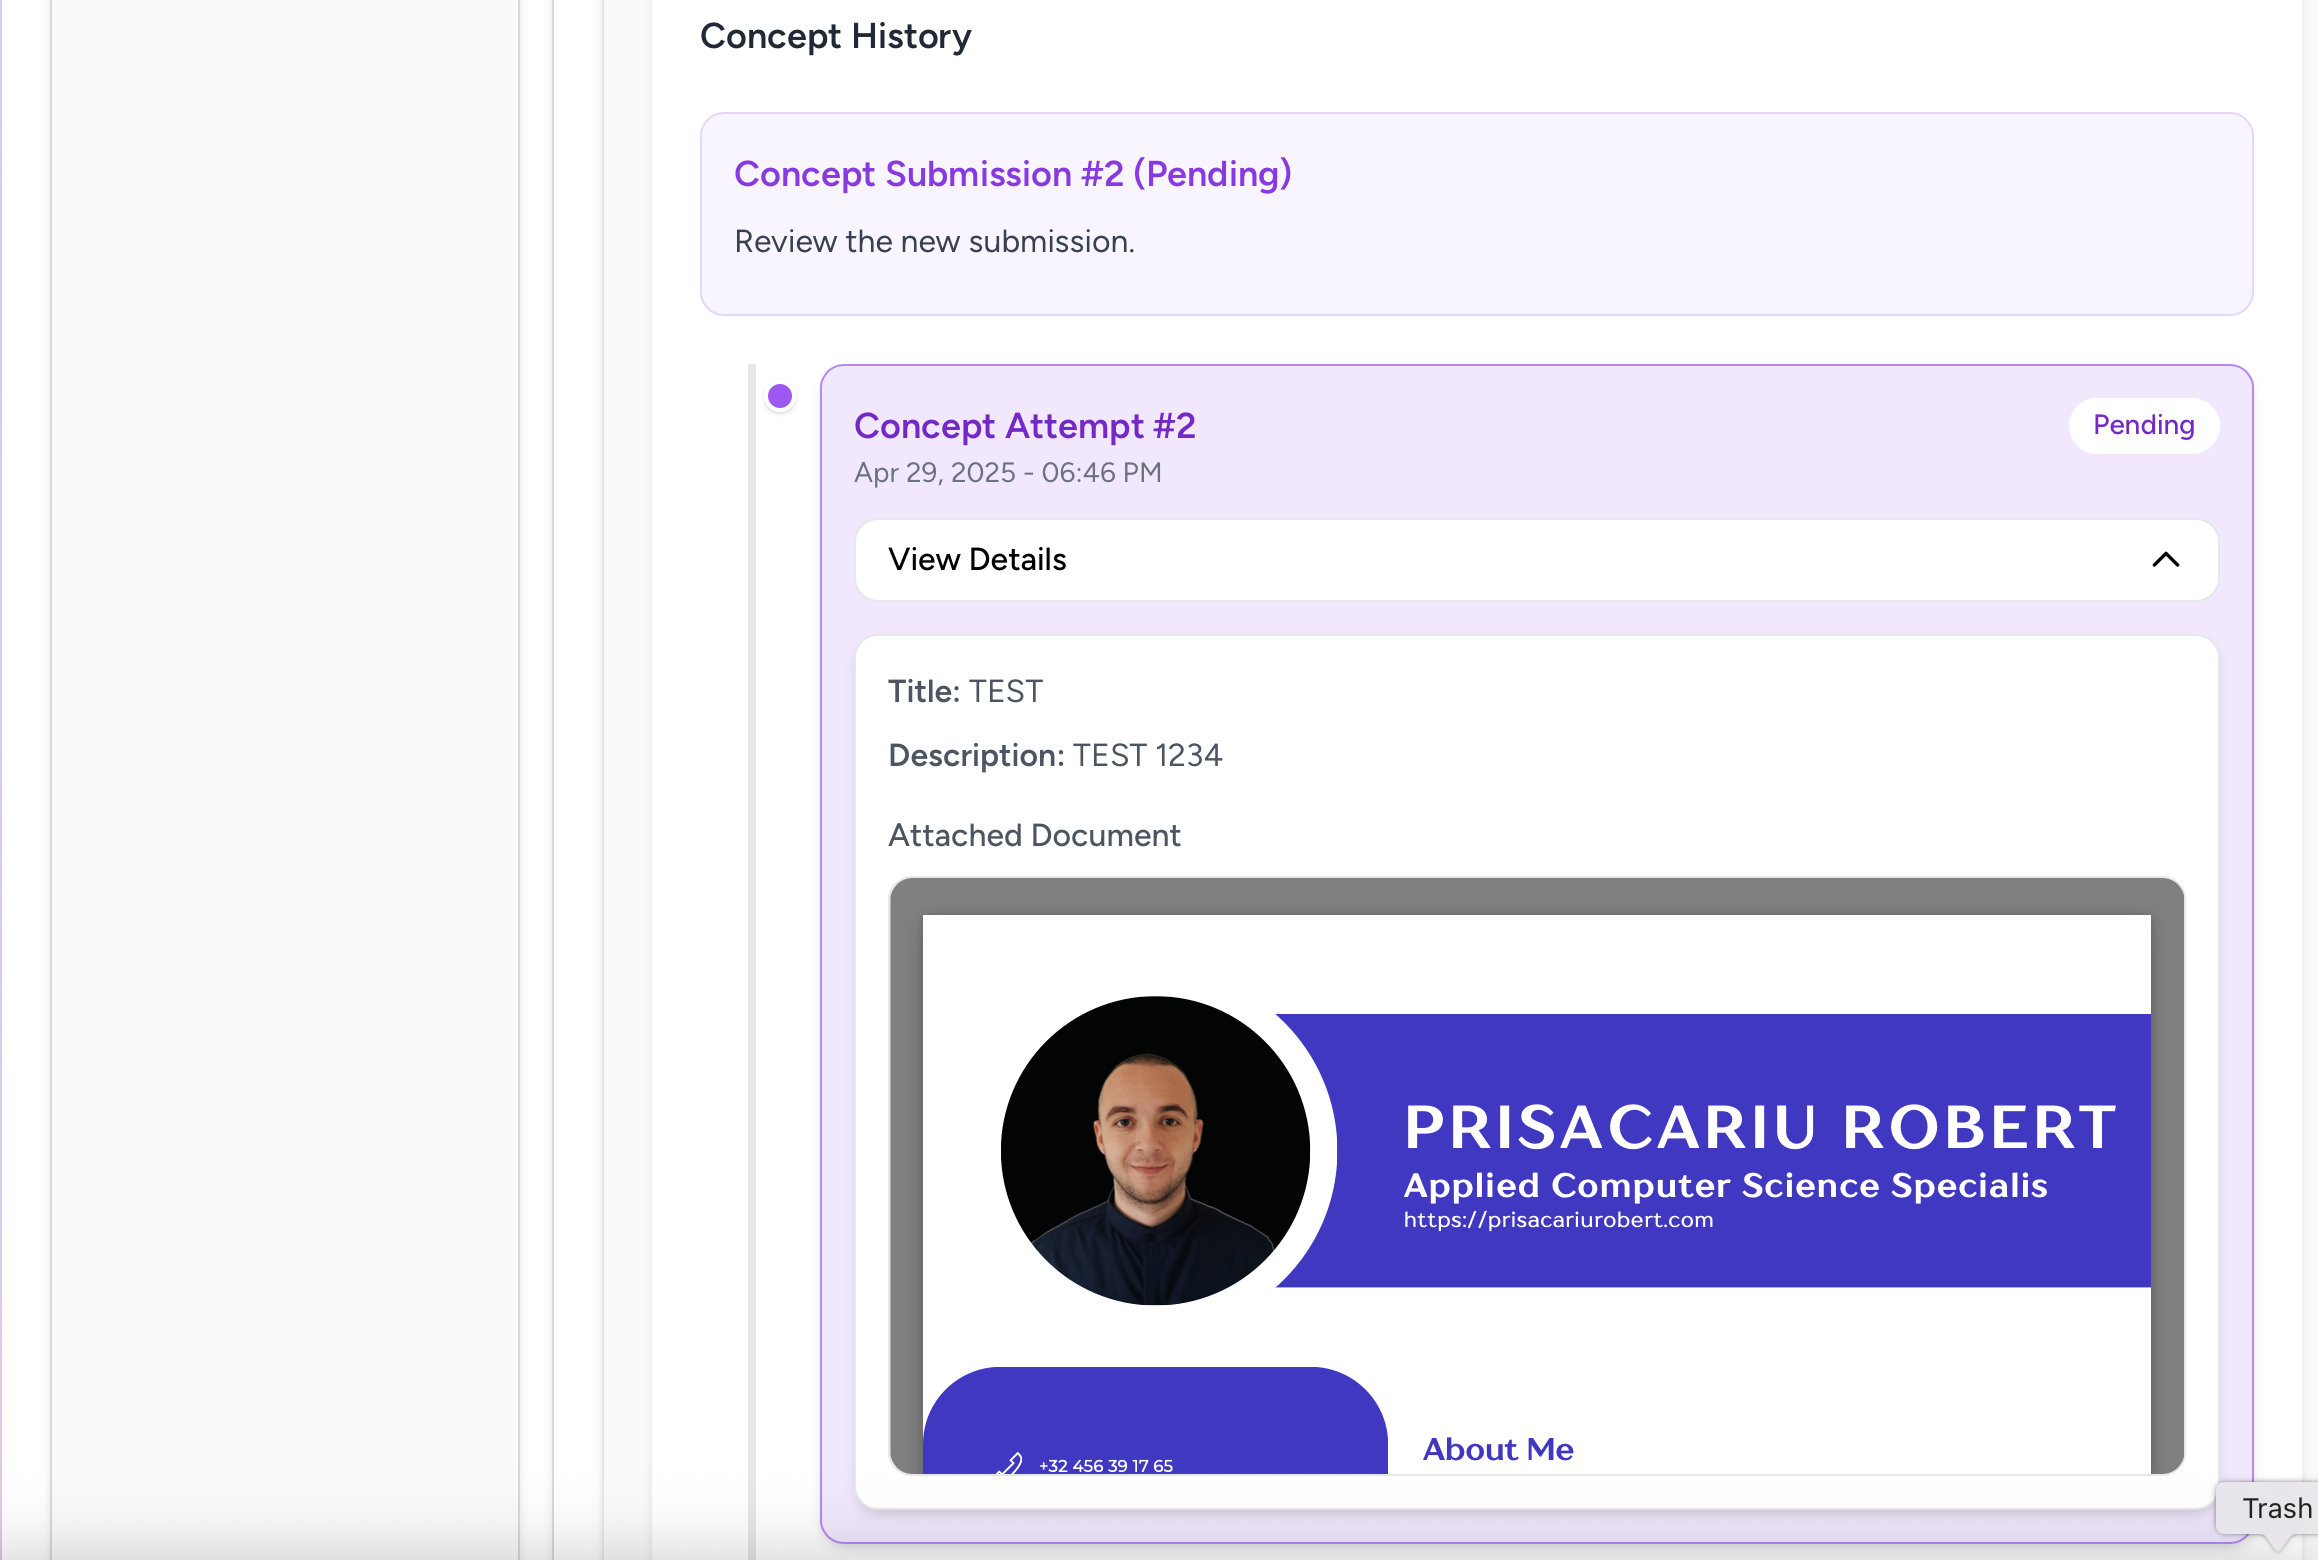
Task: Click the phone icon in the document
Action: [x=1010, y=1464]
